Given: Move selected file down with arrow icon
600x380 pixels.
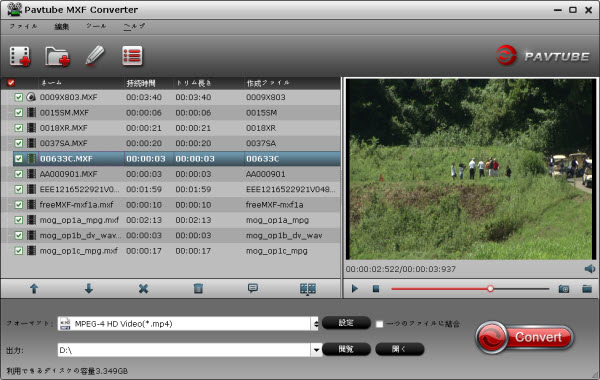Looking at the screenshot, I should (x=89, y=289).
